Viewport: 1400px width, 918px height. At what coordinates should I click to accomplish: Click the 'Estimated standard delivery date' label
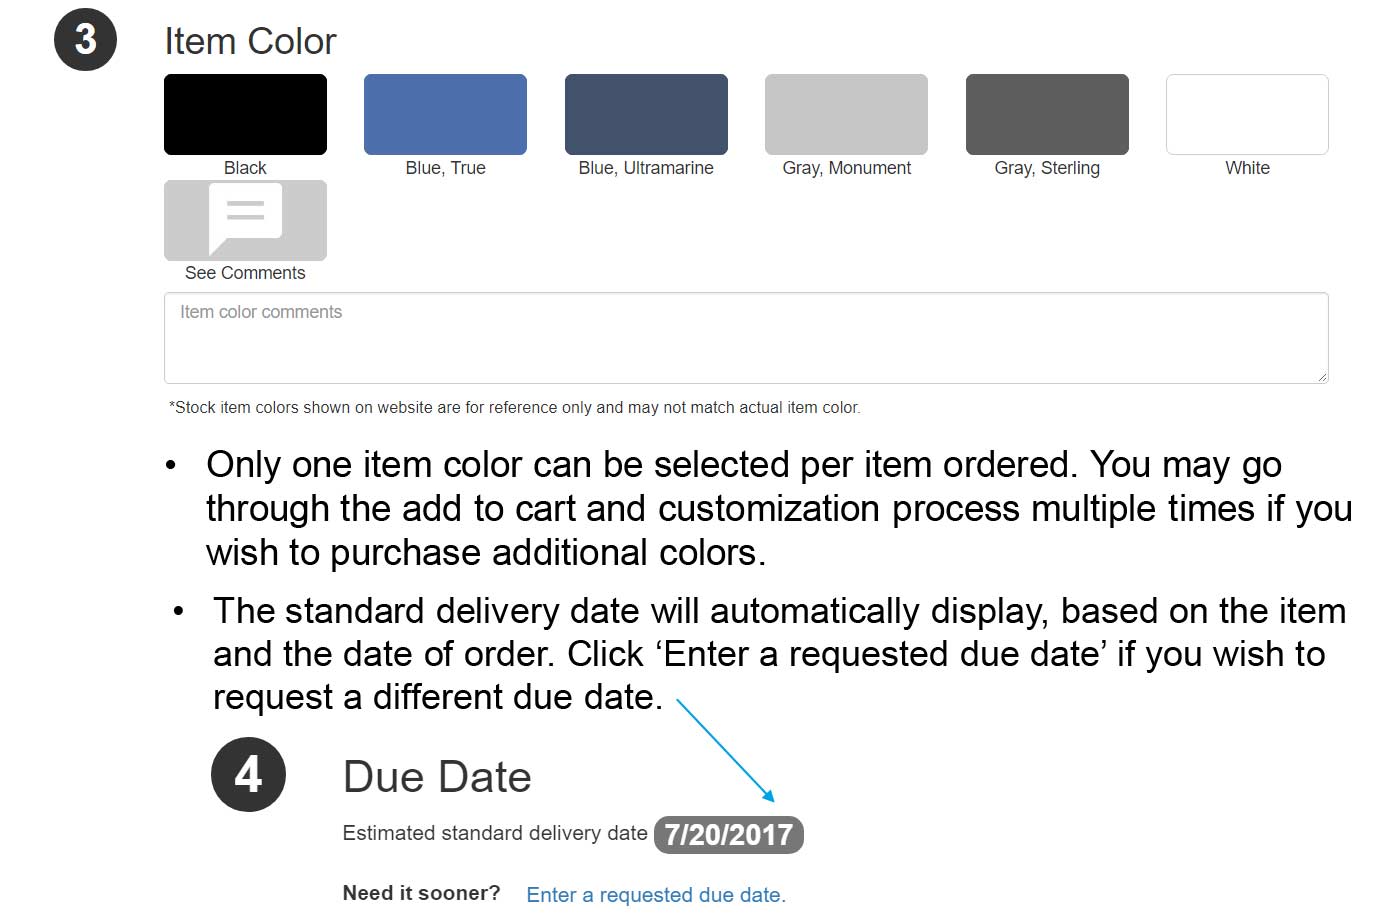tap(495, 833)
